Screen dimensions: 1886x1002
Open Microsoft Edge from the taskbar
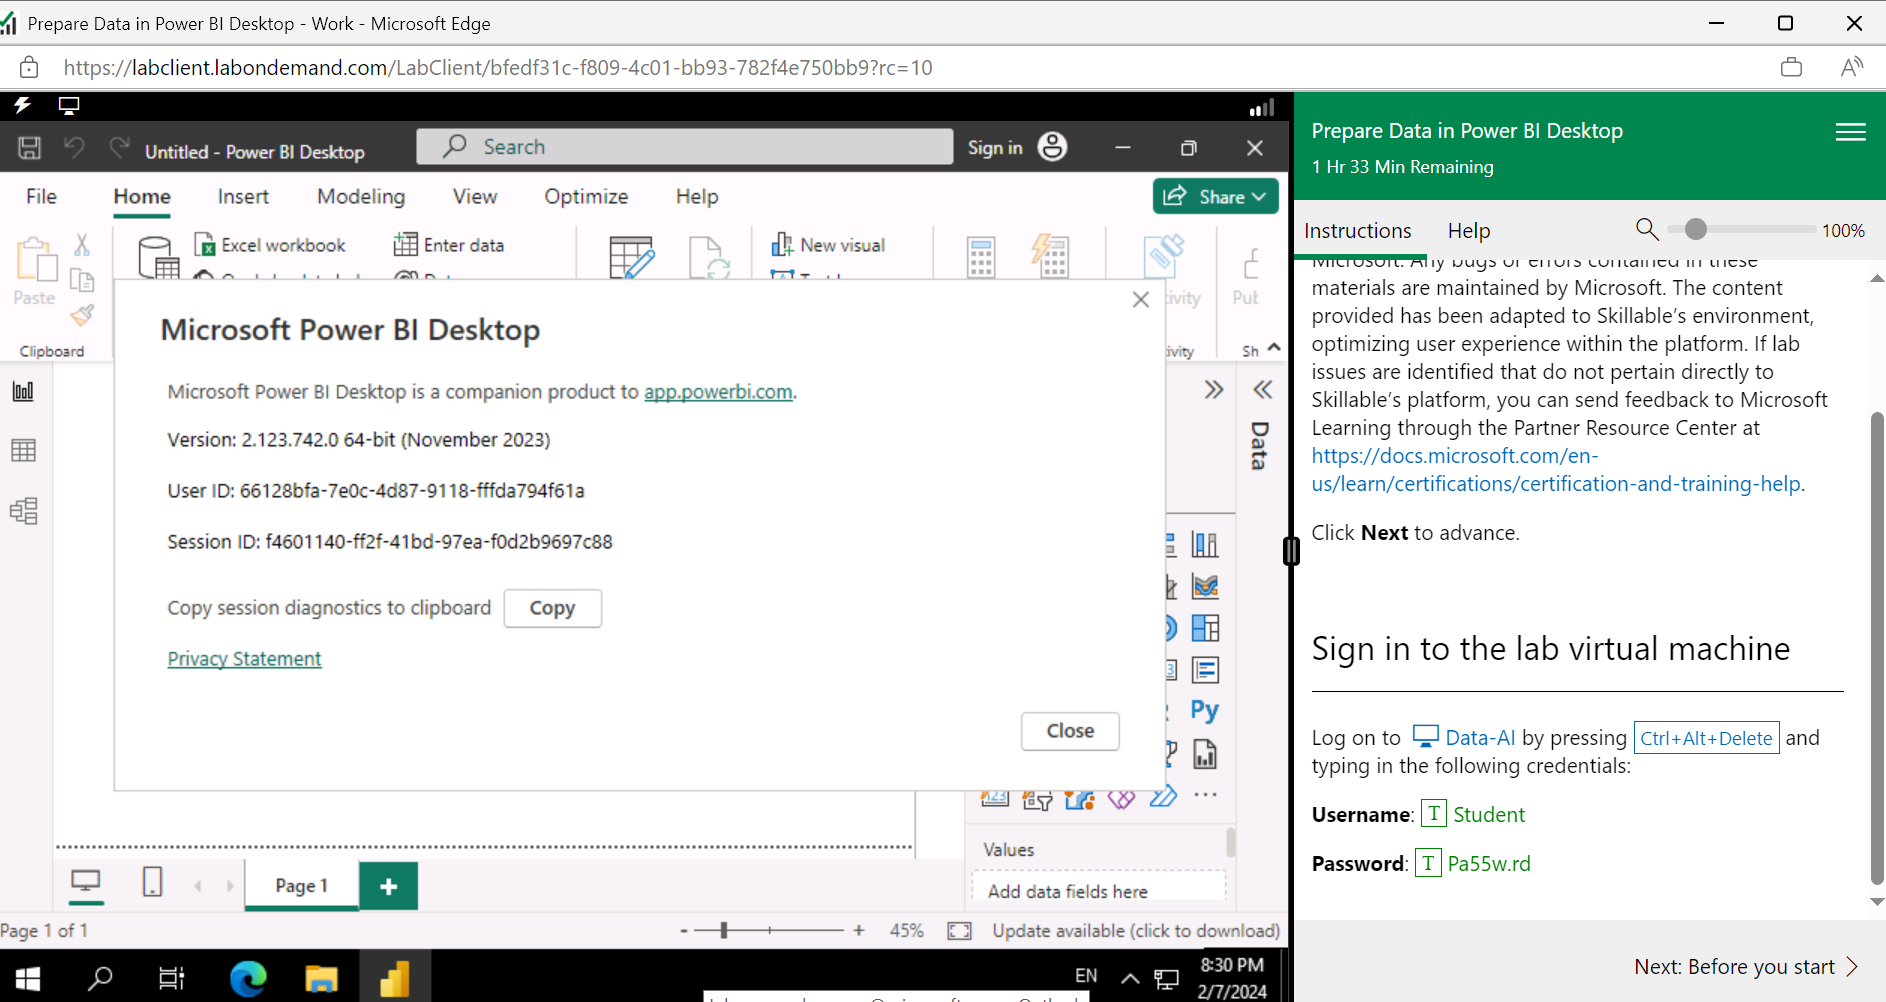[248, 977]
